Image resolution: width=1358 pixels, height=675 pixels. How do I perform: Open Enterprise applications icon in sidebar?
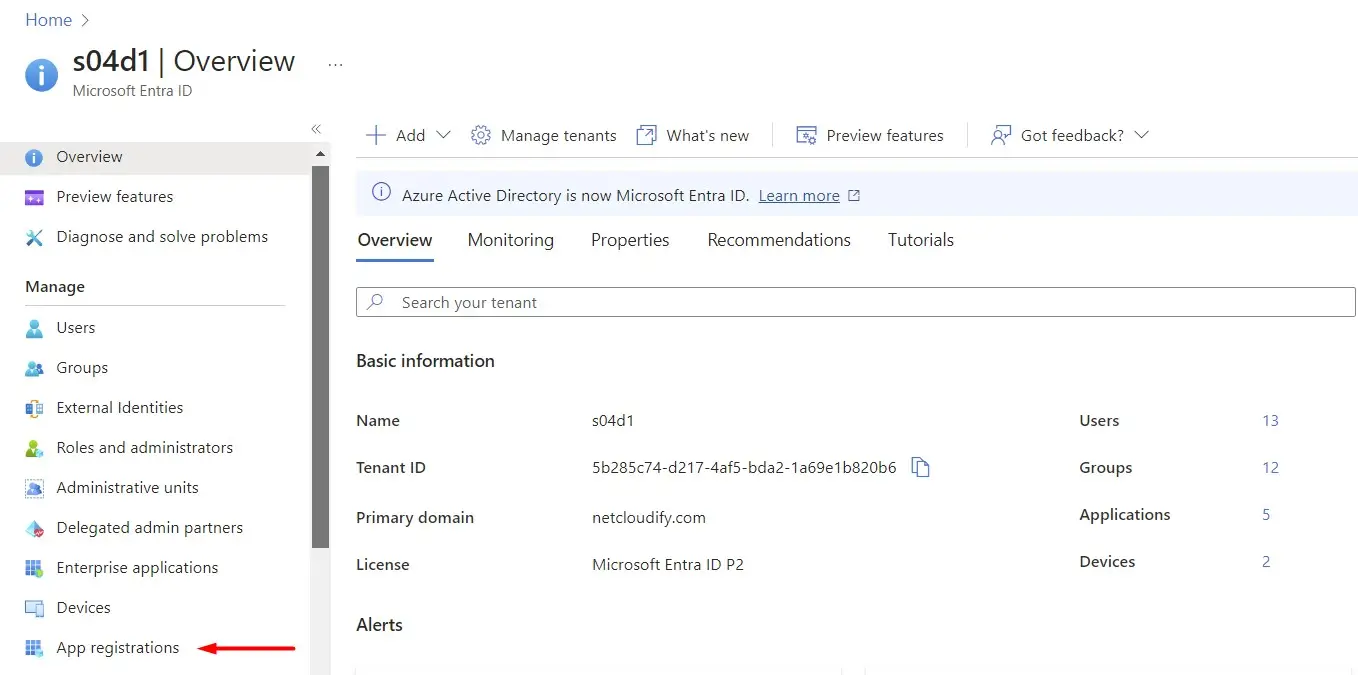point(35,568)
